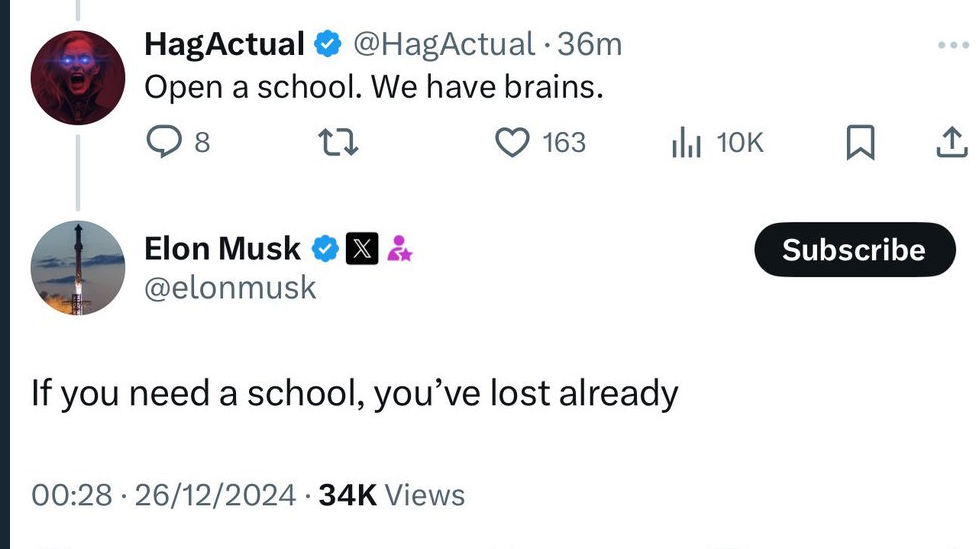Click HagActual's blue verified checkmark
This screenshot has width=979, height=549.
pyautogui.click(x=326, y=44)
